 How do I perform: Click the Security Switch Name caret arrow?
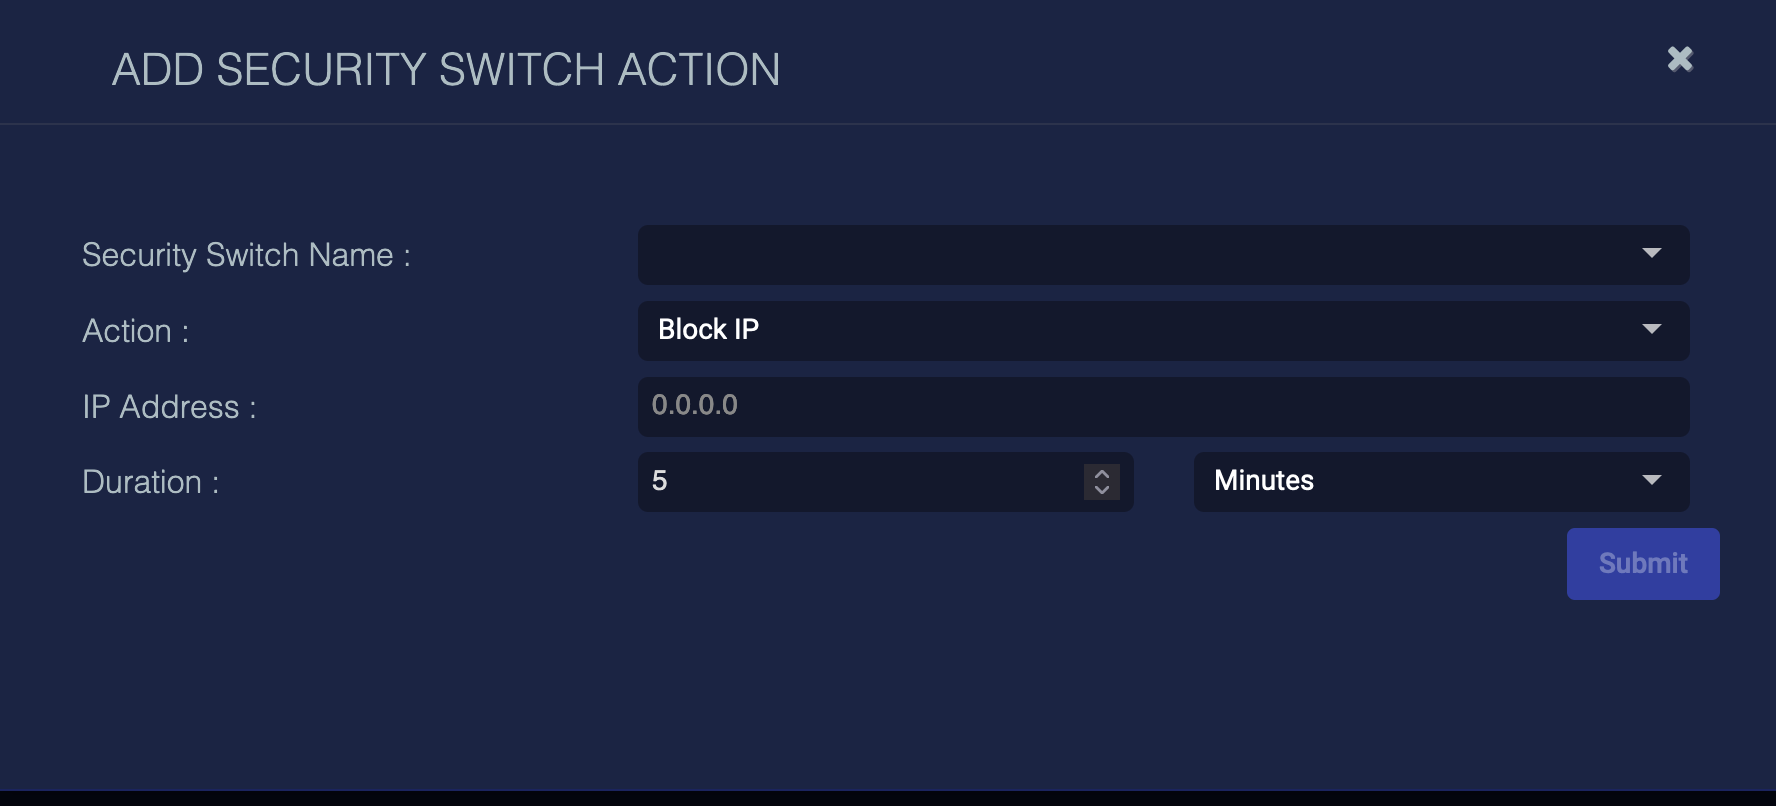coord(1652,254)
